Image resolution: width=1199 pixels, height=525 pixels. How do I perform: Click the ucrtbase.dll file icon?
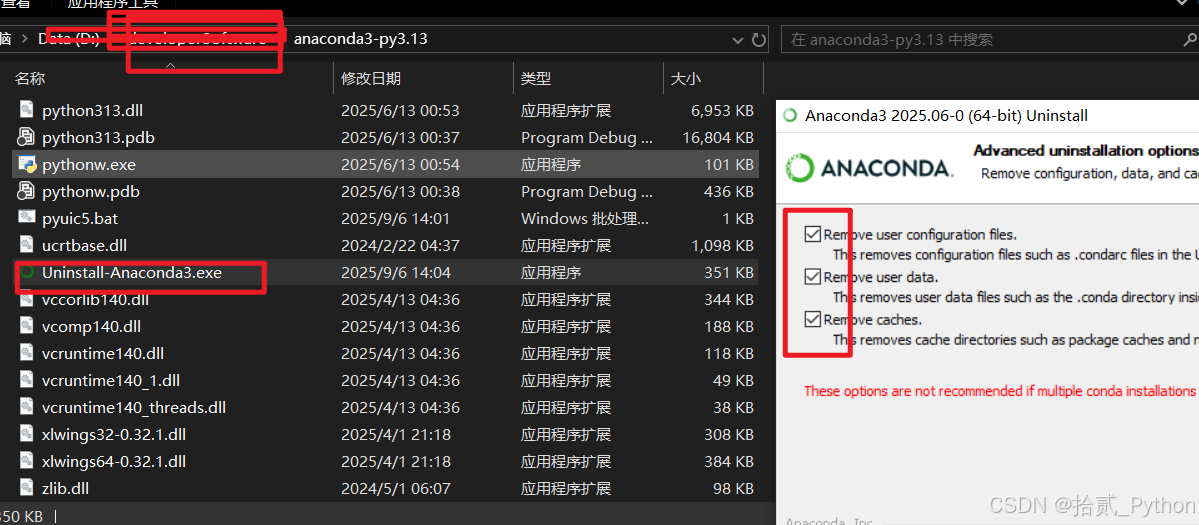tap(26, 245)
